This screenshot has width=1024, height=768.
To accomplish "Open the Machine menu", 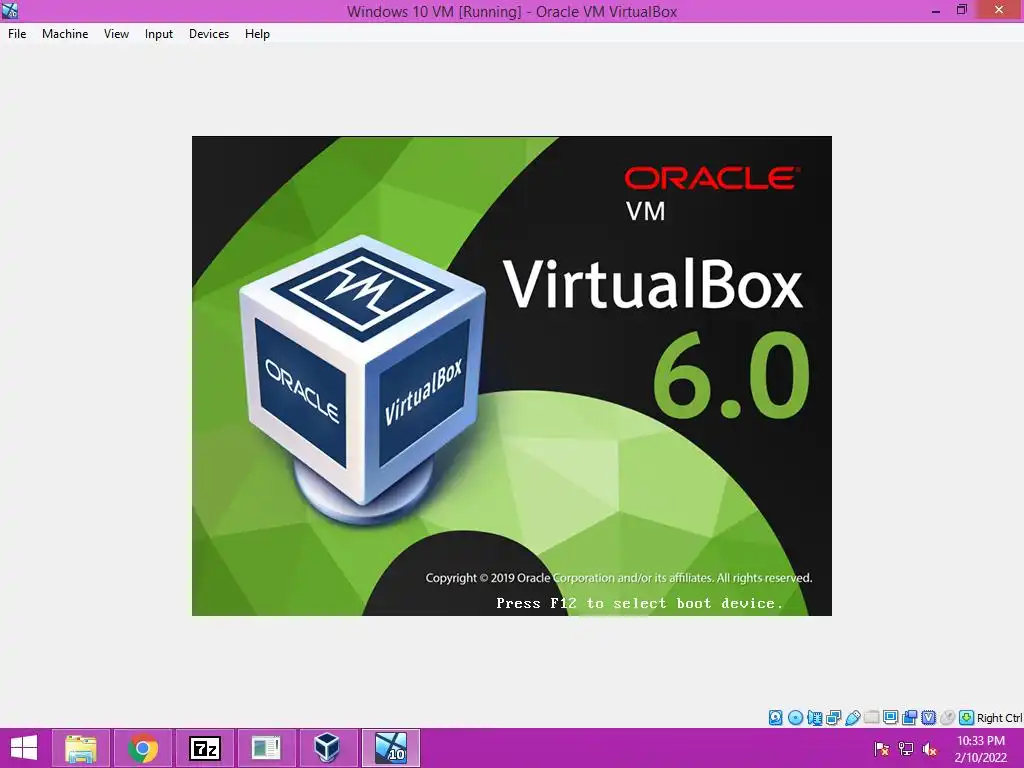I will coord(65,34).
